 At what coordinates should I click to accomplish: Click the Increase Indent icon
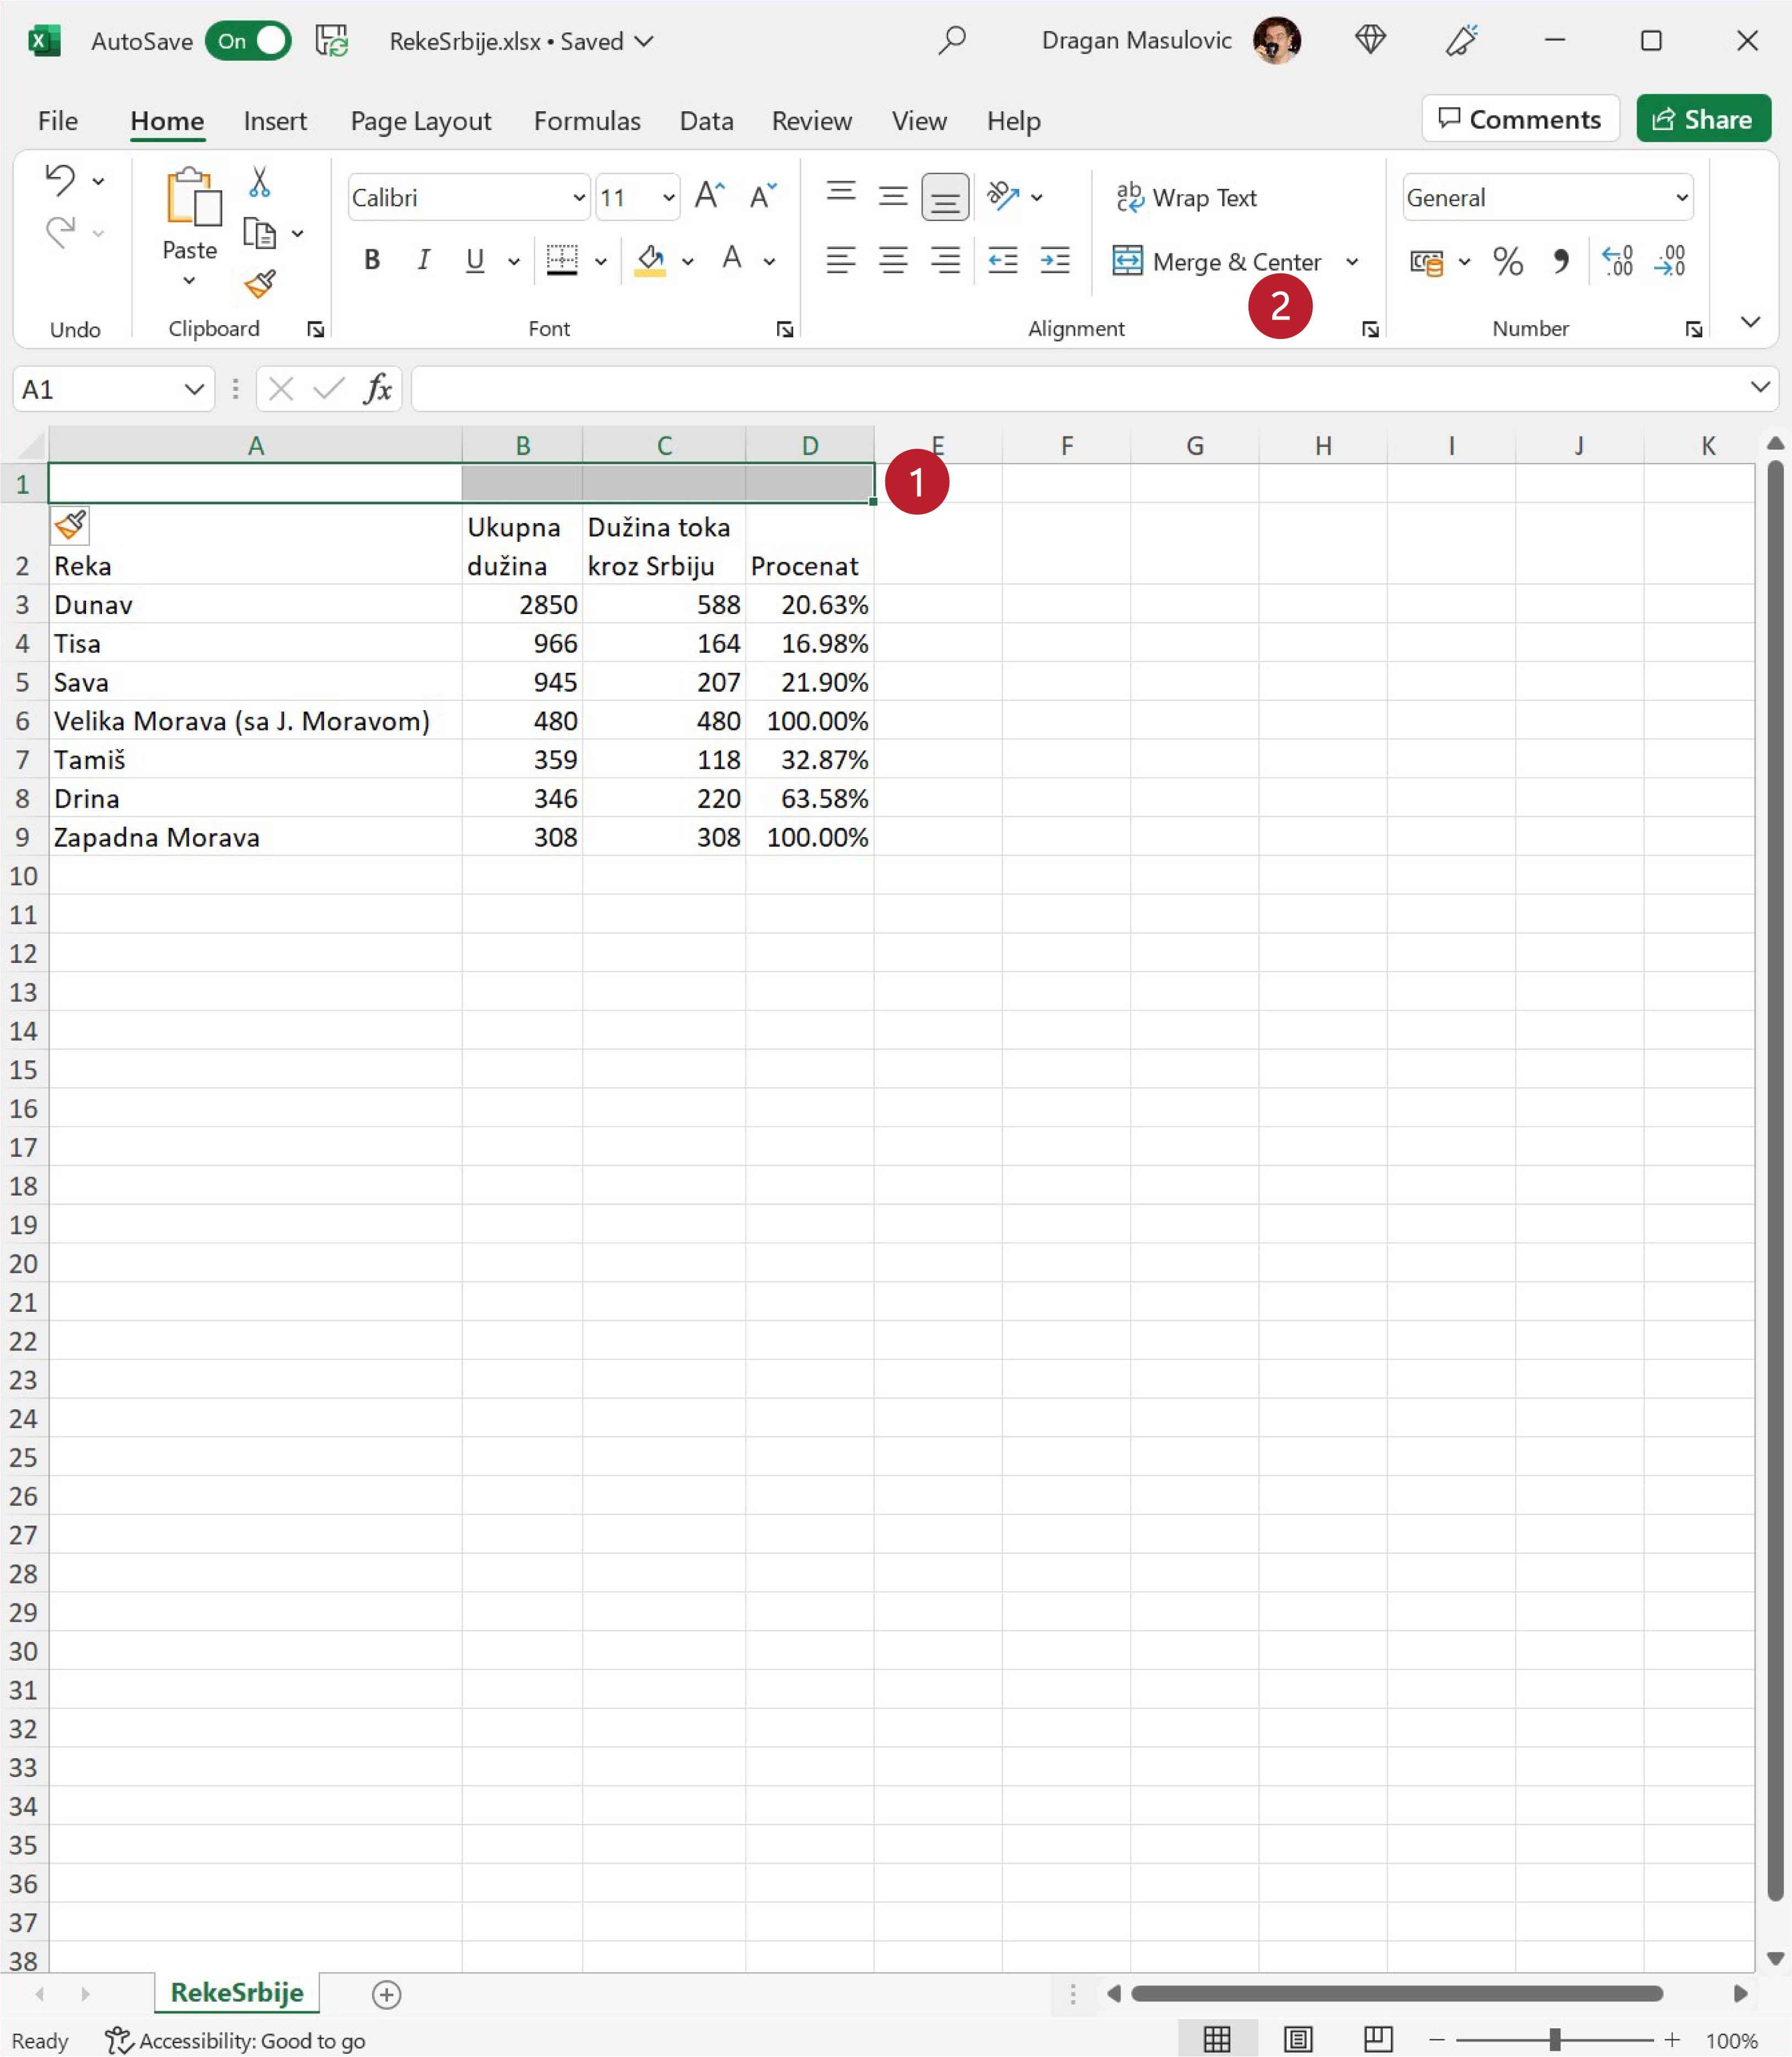(1054, 261)
